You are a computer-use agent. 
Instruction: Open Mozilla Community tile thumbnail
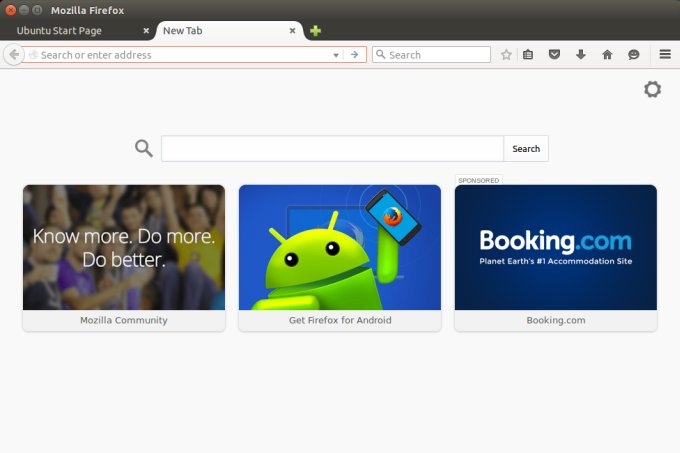coord(124,247)
